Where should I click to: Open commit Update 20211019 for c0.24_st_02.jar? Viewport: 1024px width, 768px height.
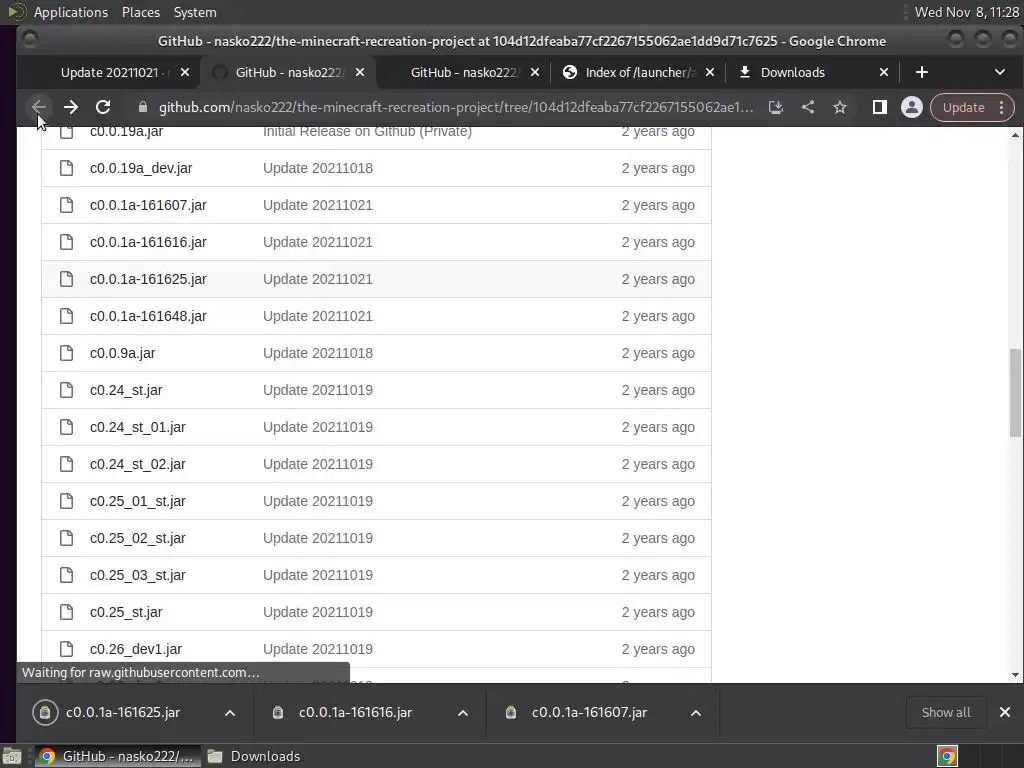point(318,464)
